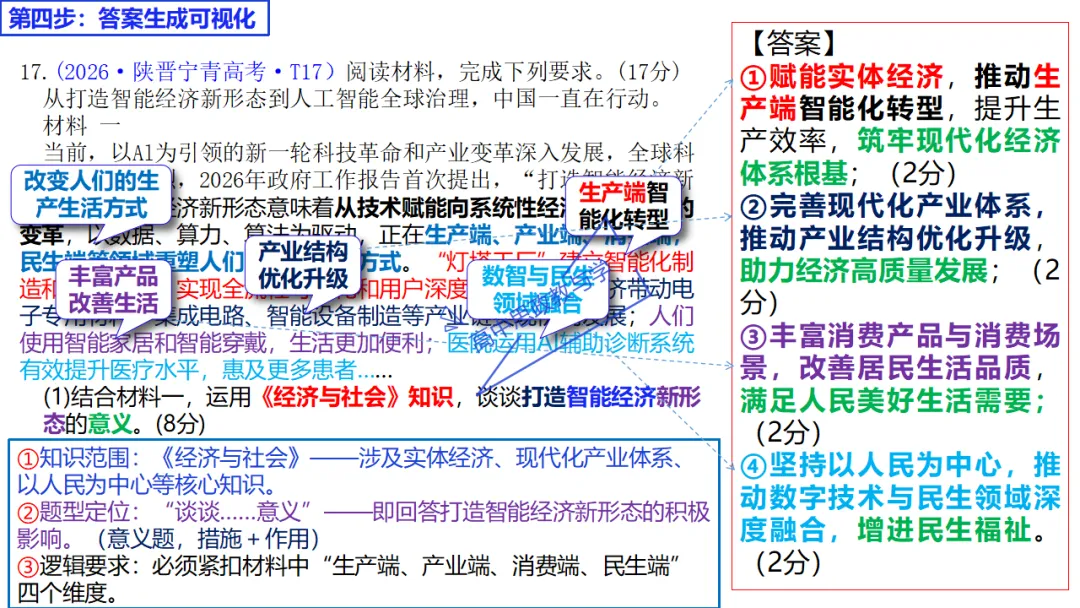Select the green phrase '增进民生福祉'
This screenshot has height=608, width=1080.
tap(944, 530)
